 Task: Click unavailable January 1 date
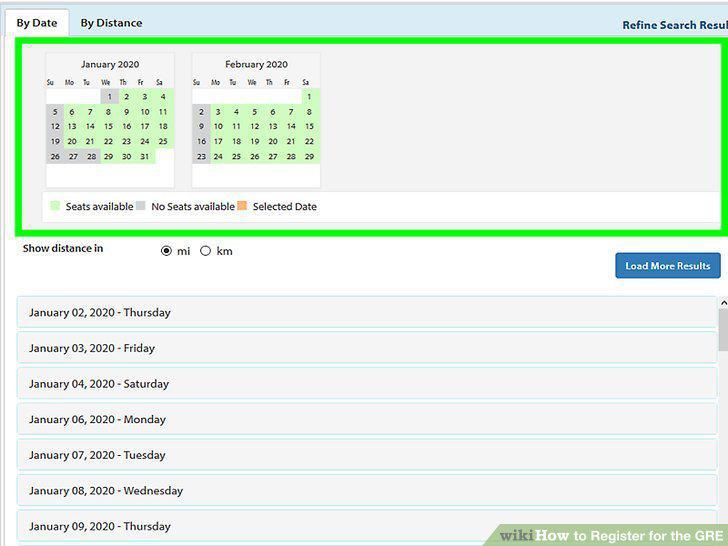(110, 97)
